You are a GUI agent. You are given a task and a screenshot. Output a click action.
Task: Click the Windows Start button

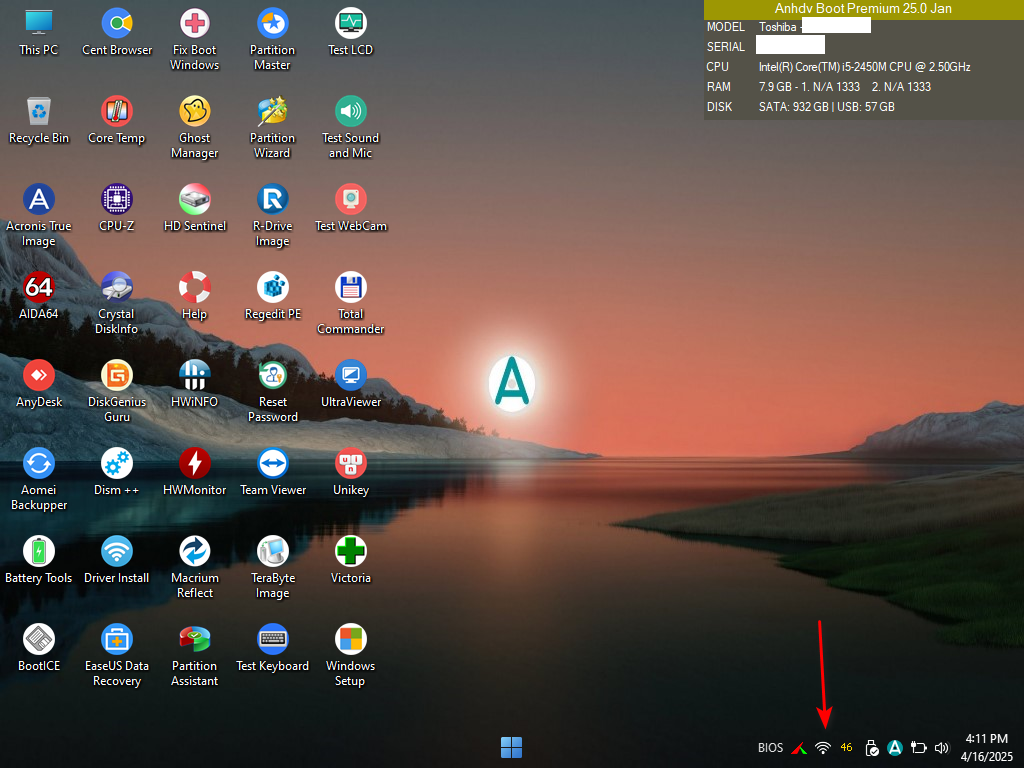coord(511,747)
